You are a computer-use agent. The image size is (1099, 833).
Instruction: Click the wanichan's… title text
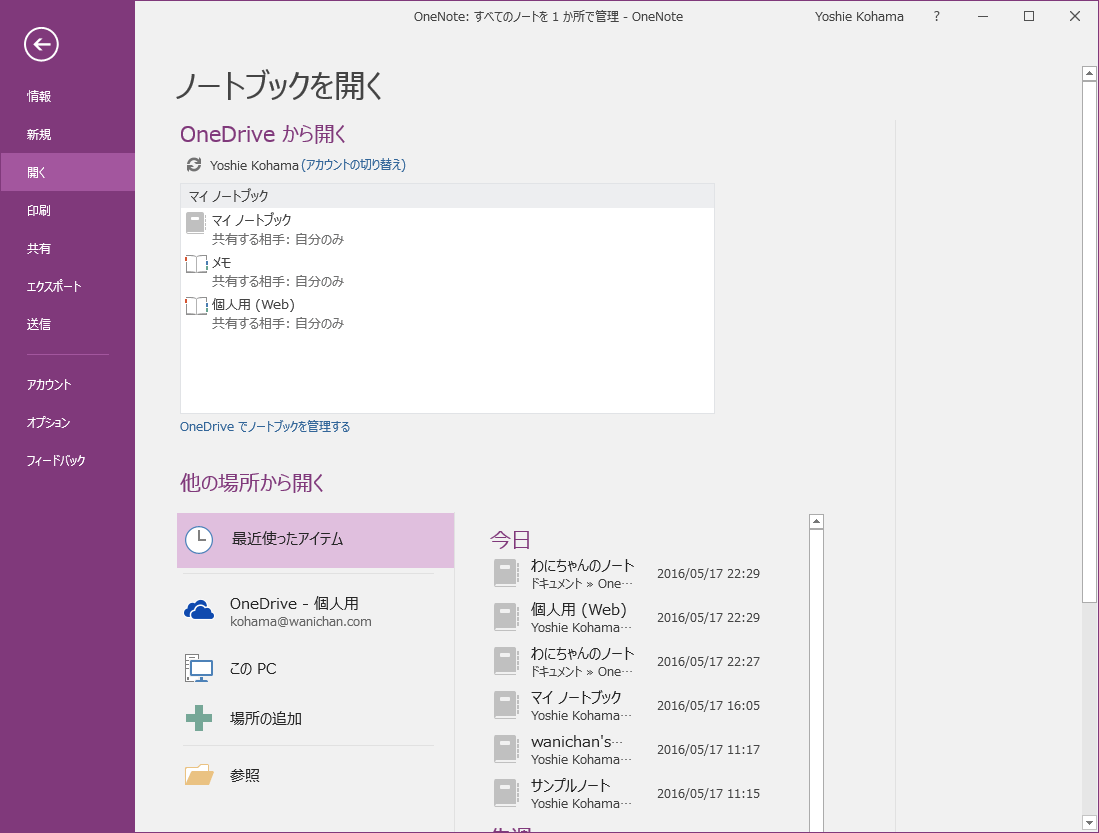(576, 741)
